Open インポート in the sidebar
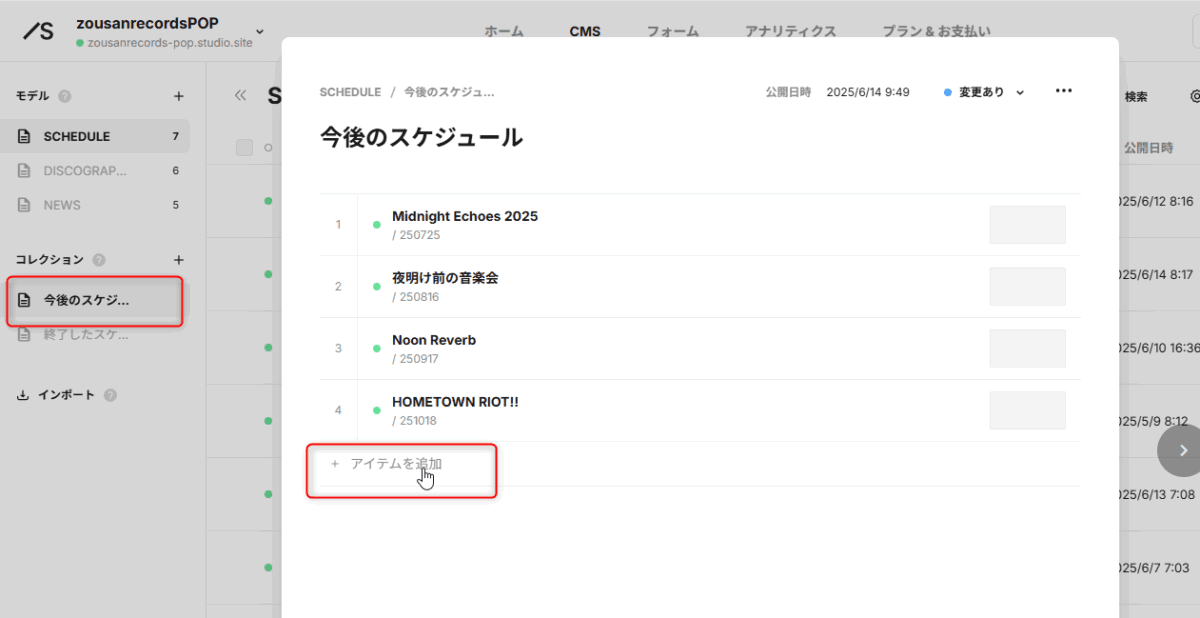This screenshot has height=618, width=1200. [66, 395]
